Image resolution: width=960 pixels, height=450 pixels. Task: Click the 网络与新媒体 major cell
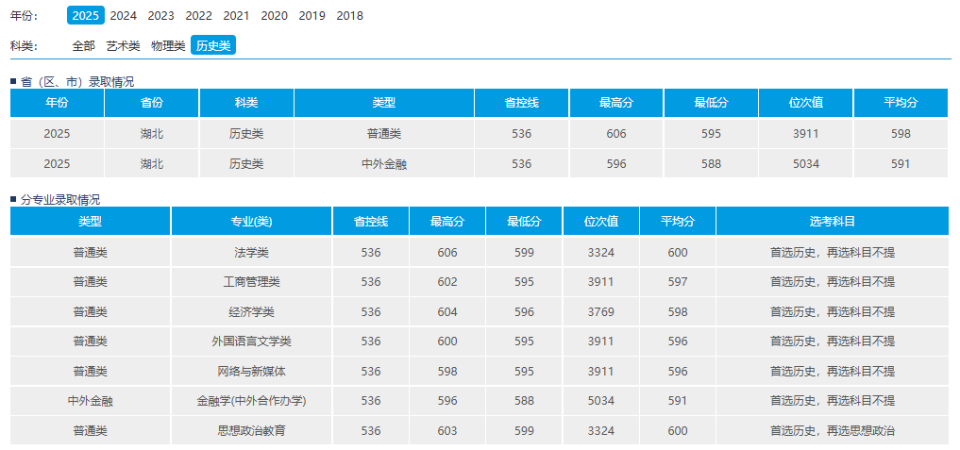pos(252,372)
